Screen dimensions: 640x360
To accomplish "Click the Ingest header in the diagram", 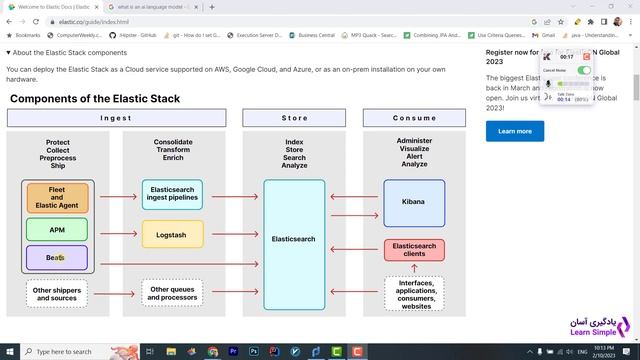I will pyautogui.click(x=116, y=118).
